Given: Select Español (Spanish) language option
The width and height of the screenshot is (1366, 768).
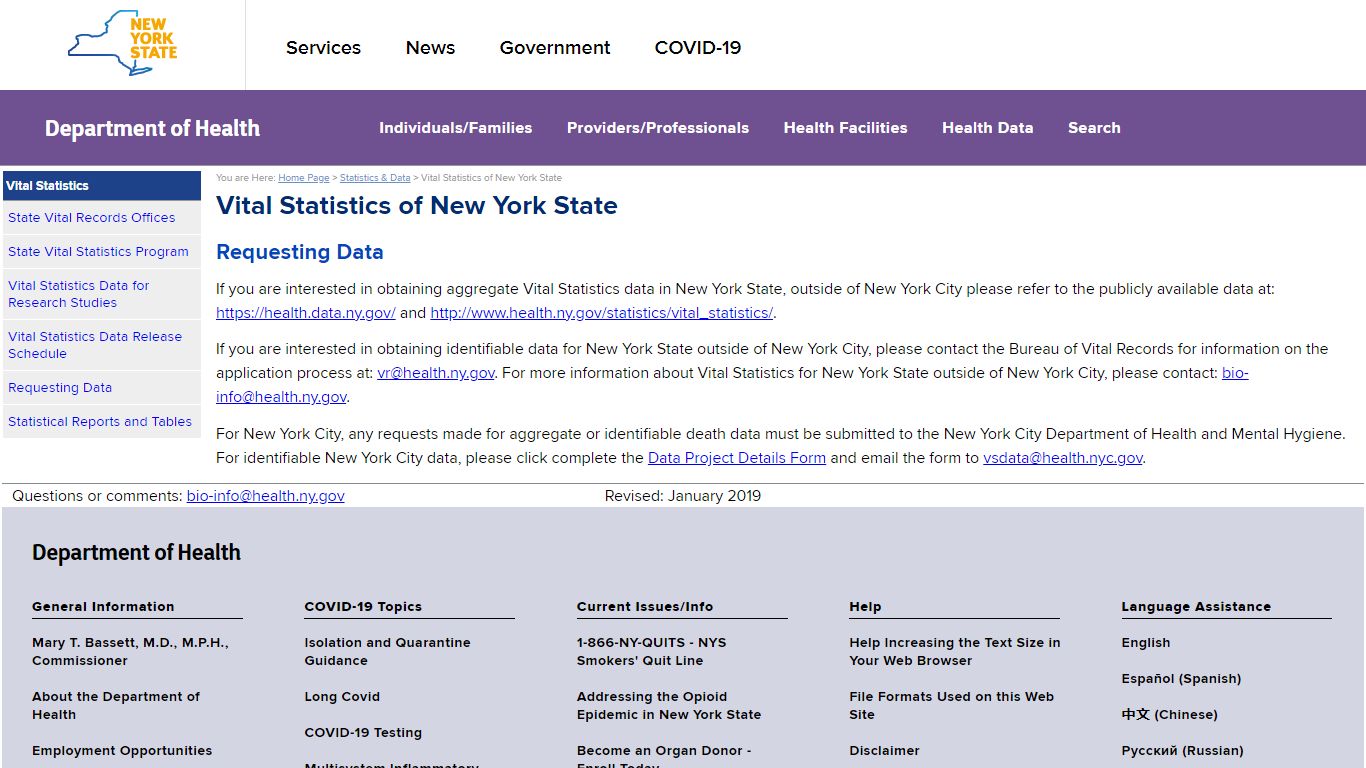Looking at the screenshot, I should [x=1181, y=679].
